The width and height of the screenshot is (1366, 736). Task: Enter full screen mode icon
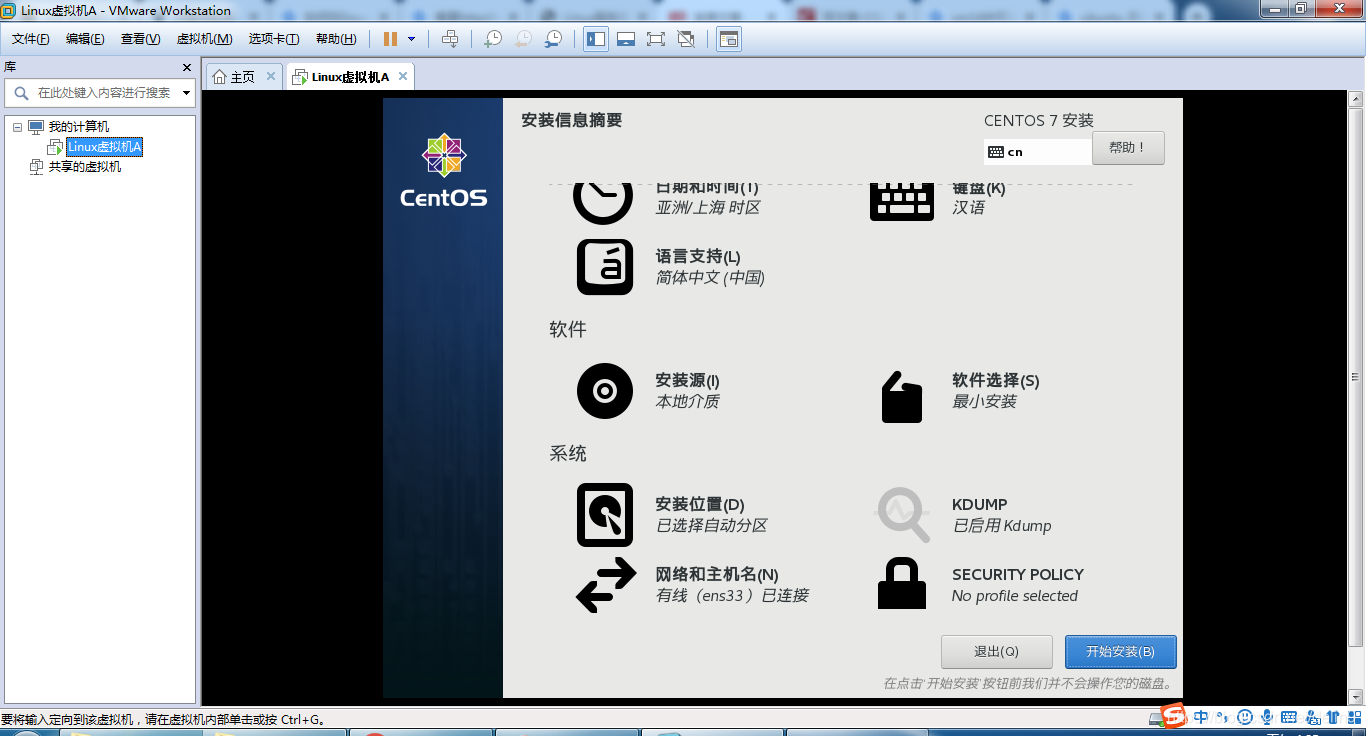click(x=656, y=39)
